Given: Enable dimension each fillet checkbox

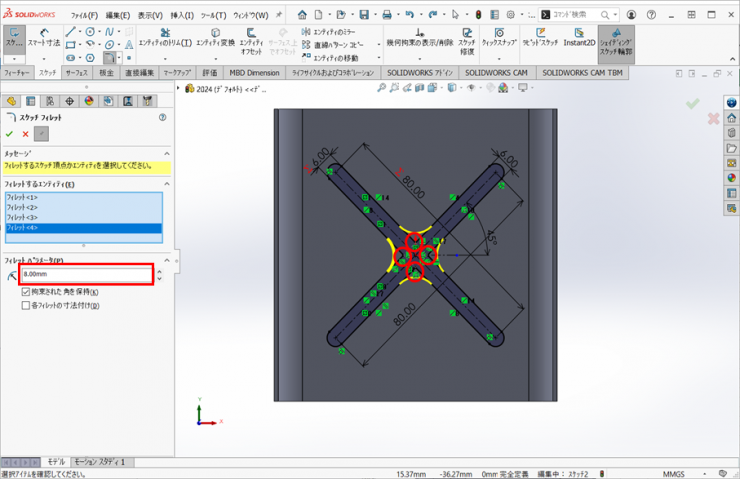Looking at the screenshot, I should click(x=26, y=305).
